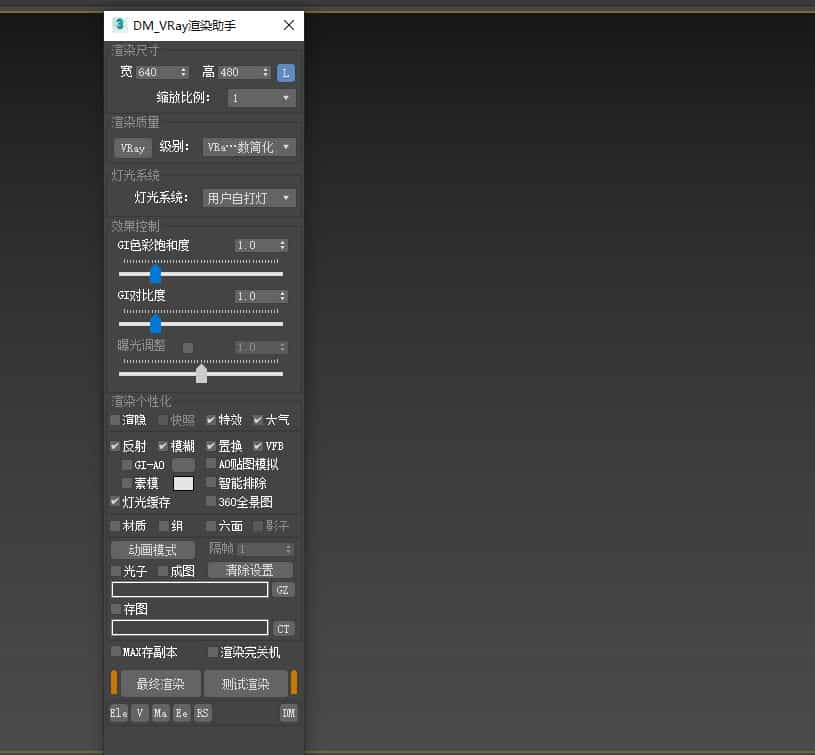Click the 宽 width spinner arrows
815x755 pixels.
click(x=183, y=72)
